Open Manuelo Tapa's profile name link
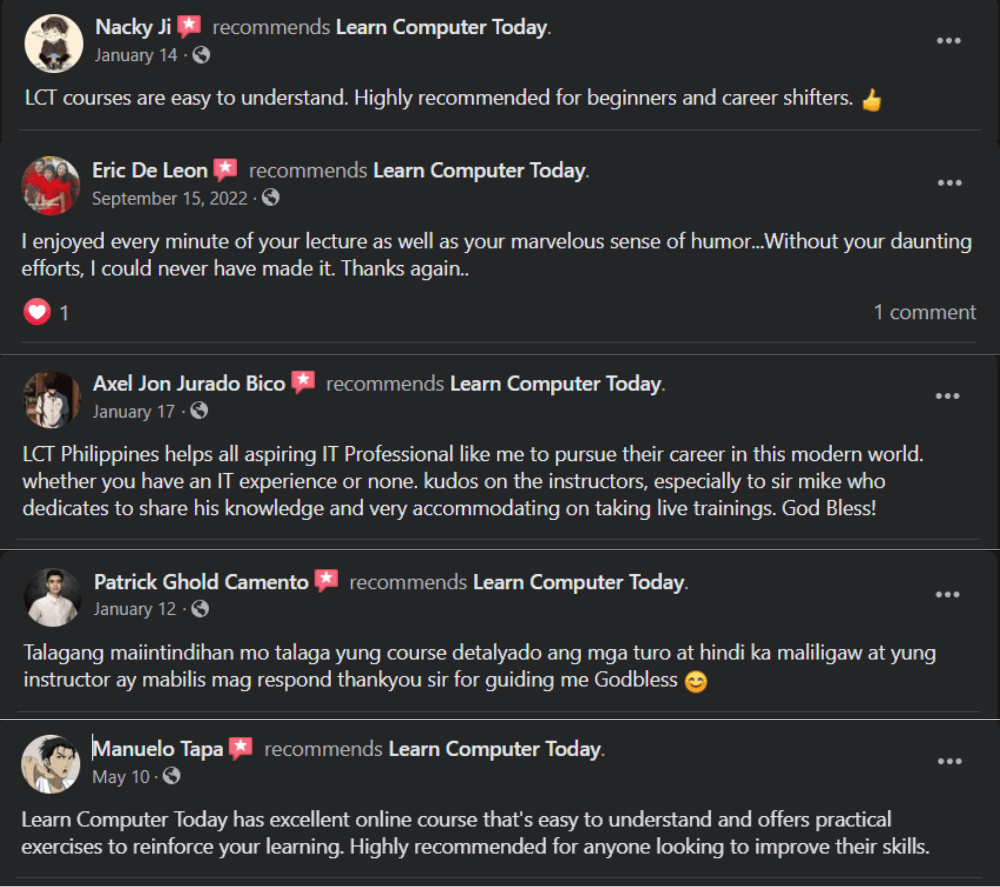The height and width of the screenshot is (887, 1000). [158, 748]
